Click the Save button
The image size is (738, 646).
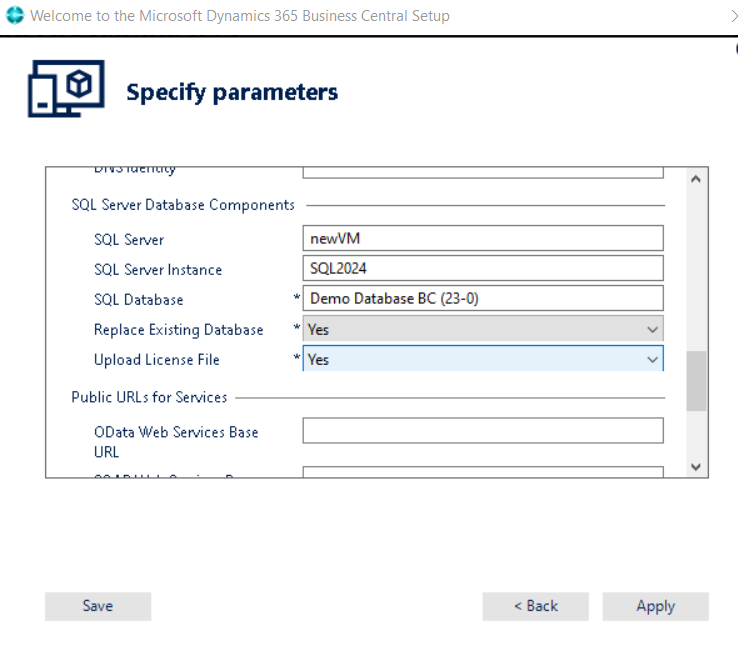(98, 606)
